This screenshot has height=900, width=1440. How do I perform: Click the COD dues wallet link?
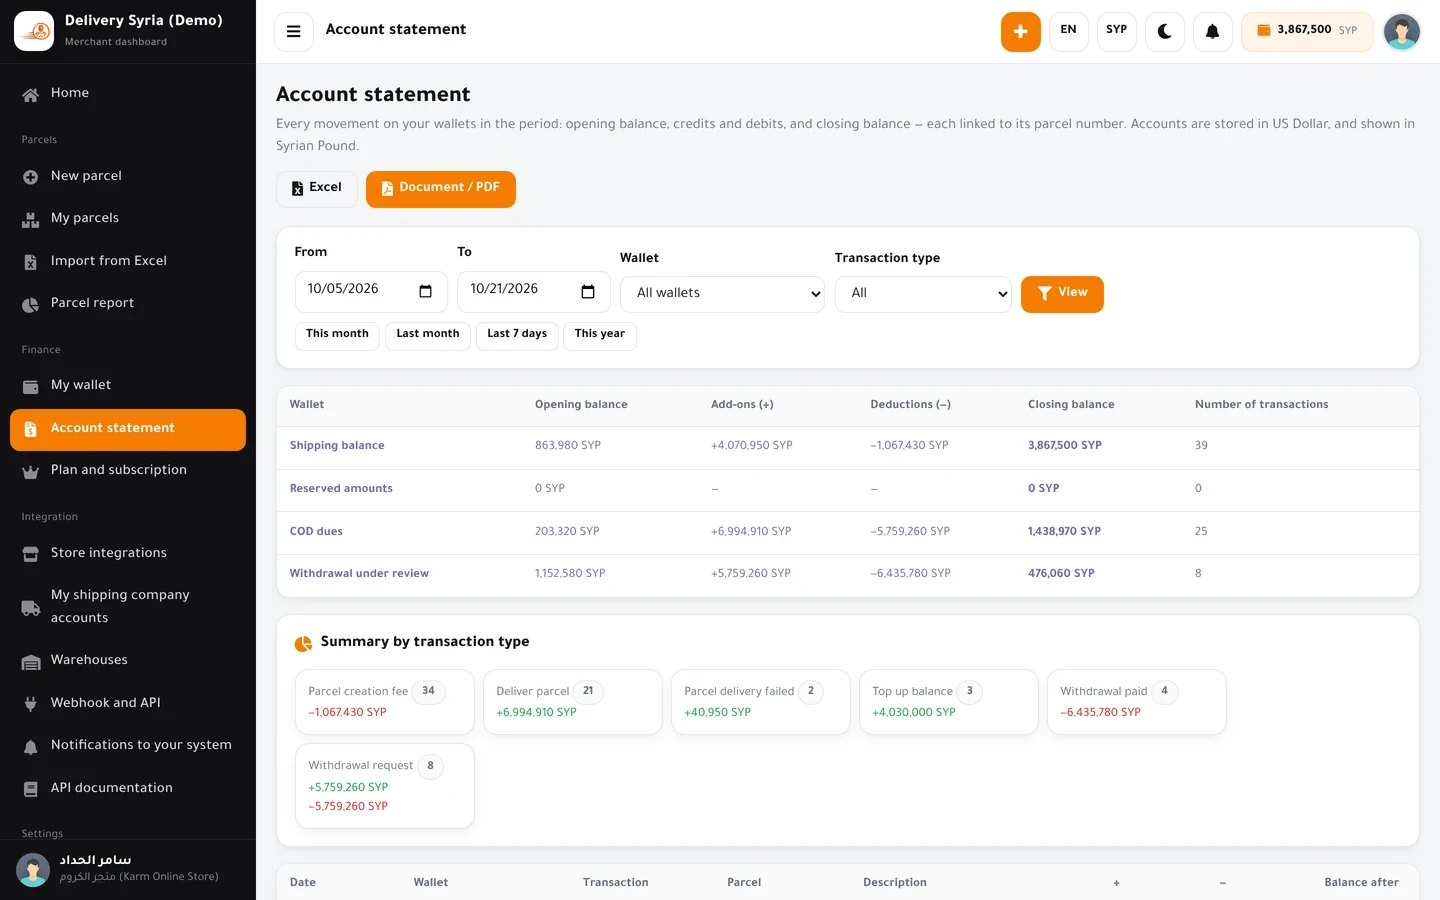[x=316, y=532]
